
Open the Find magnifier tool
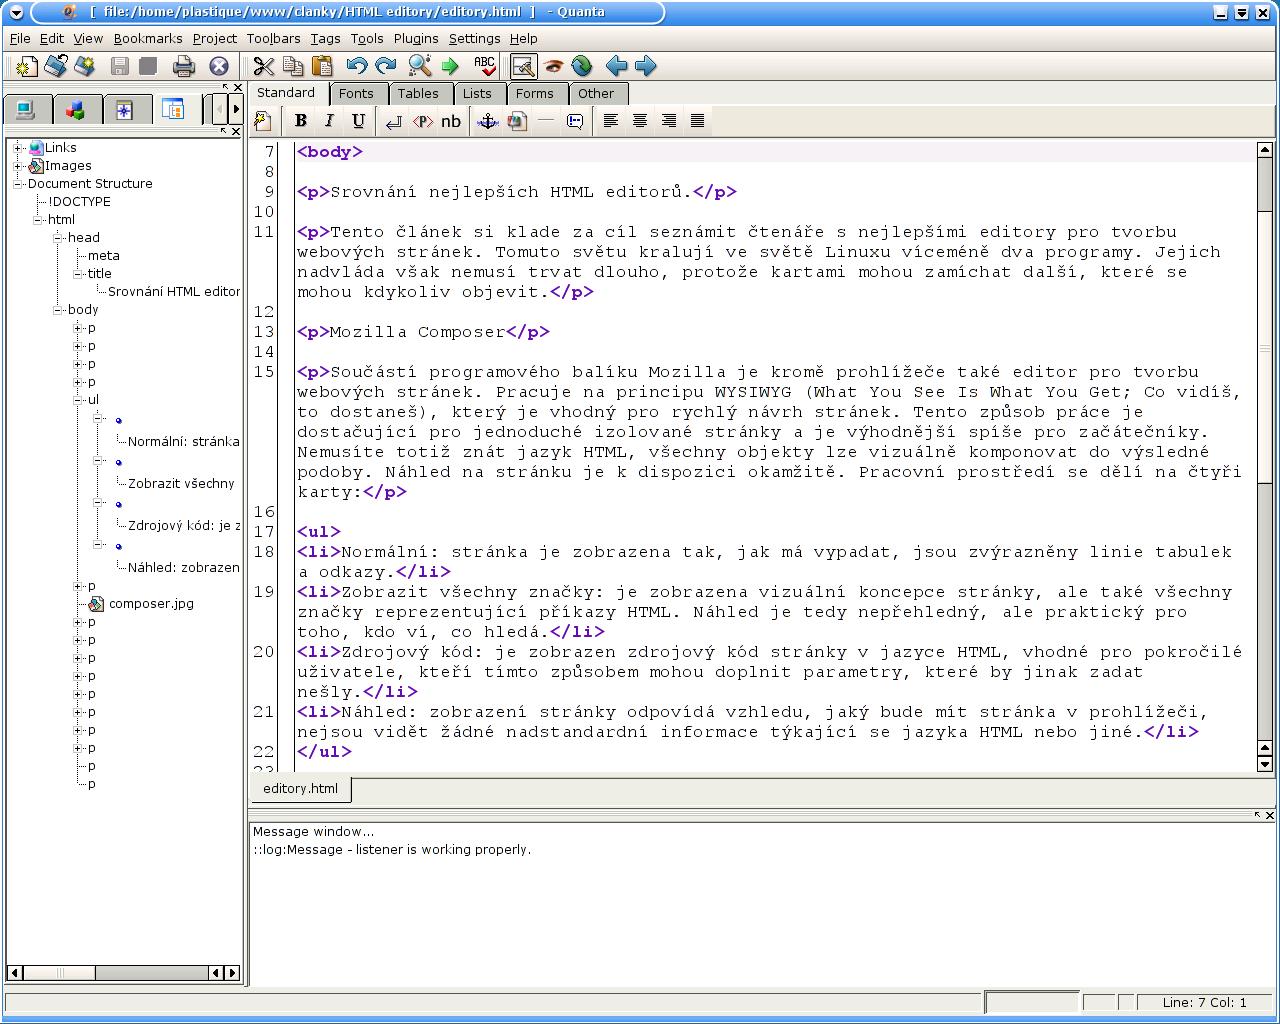click(x=420, y=66)
